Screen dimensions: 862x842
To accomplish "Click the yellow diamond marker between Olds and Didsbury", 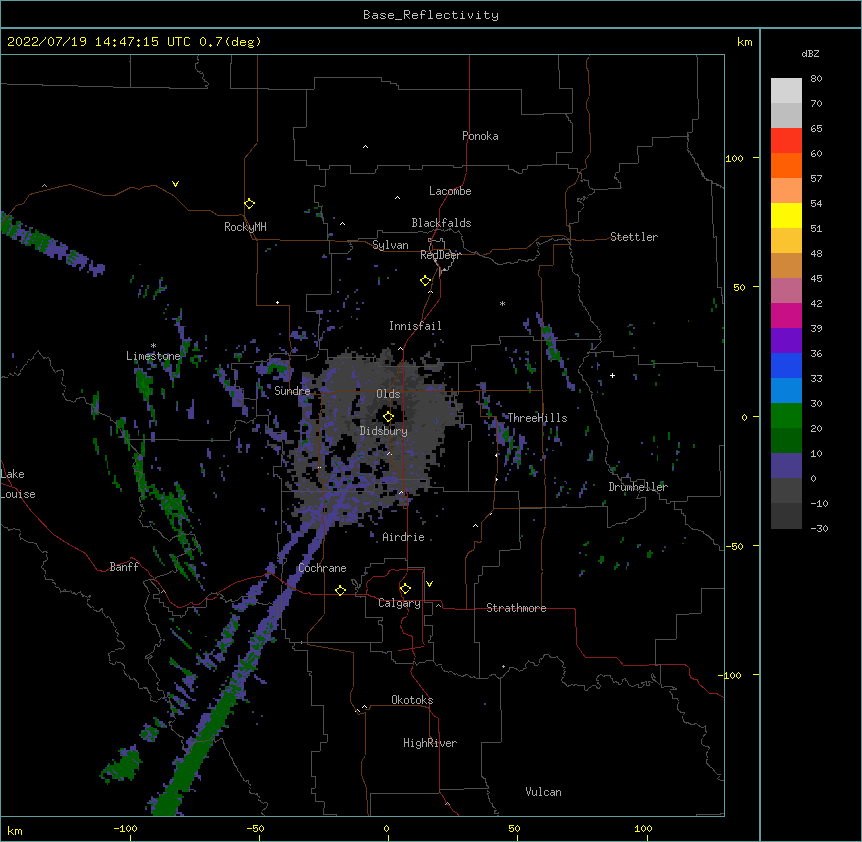I will click(x=389, y=417).
